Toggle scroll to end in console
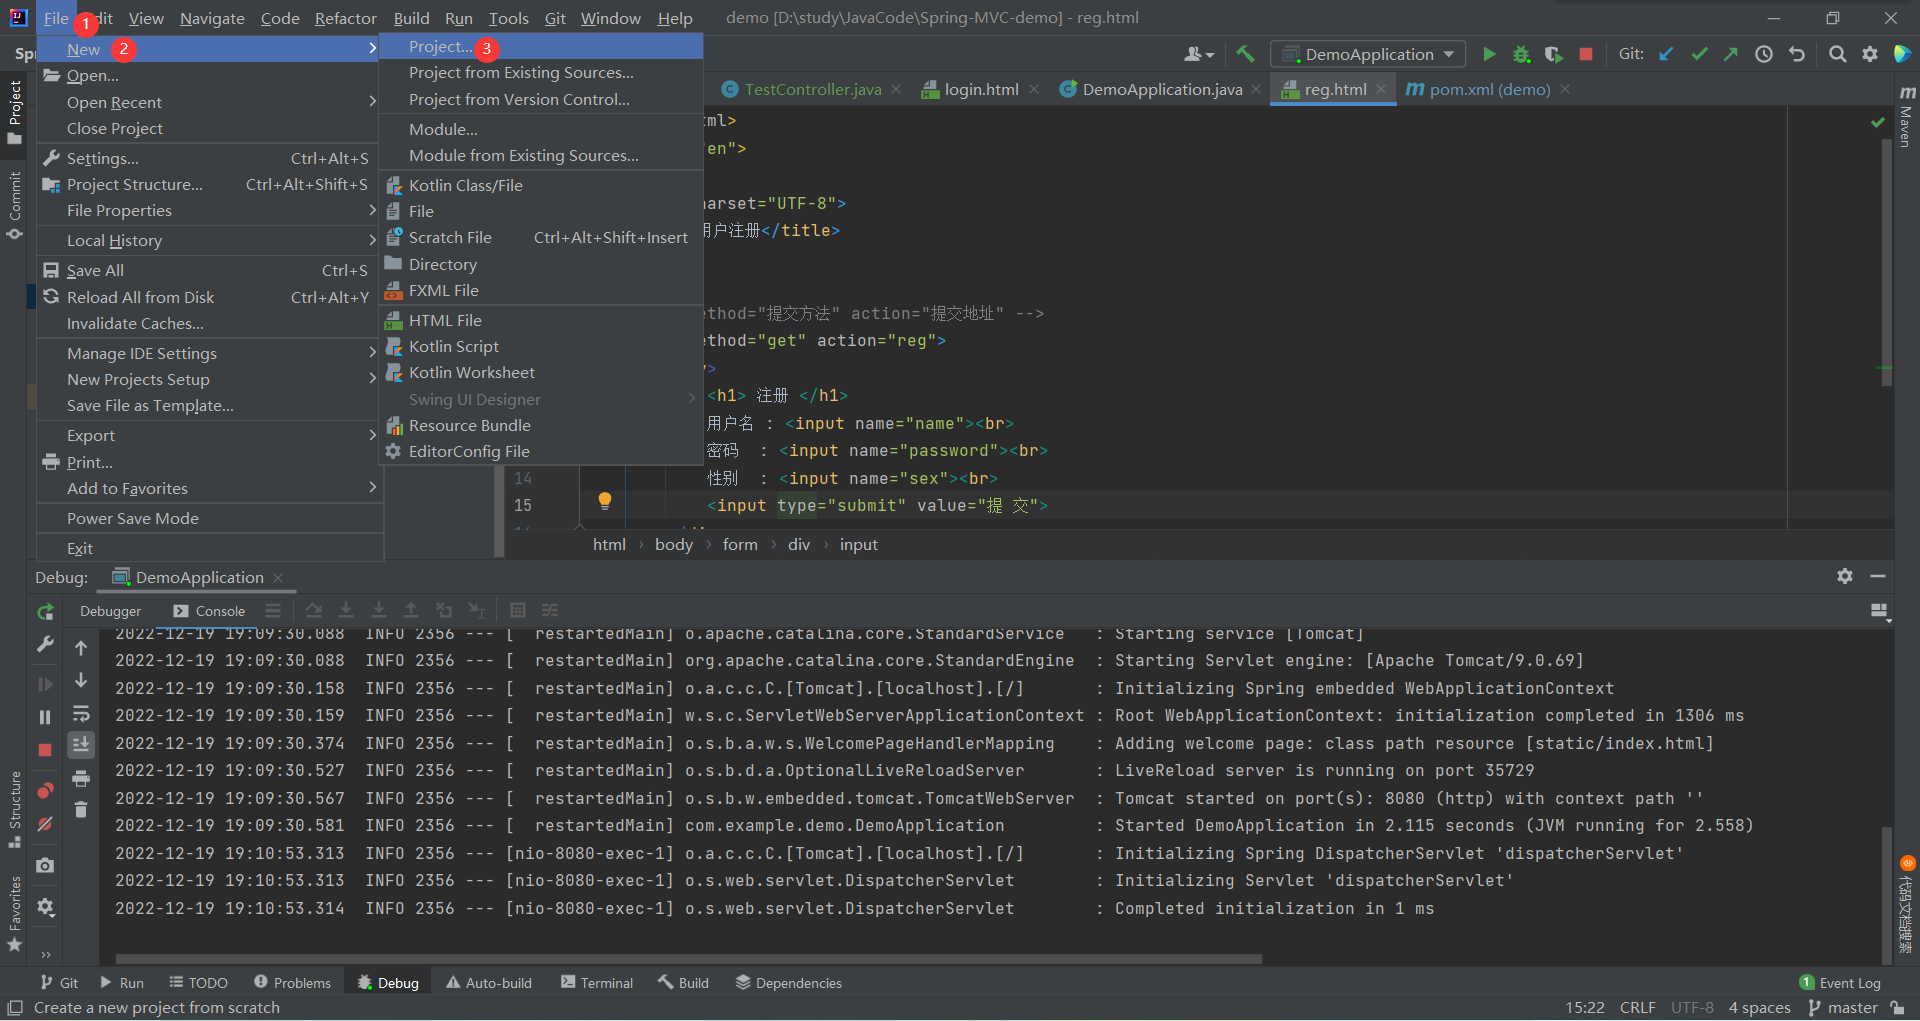The height and width of the screenshot is (1021, 1920). pos(81,745)
